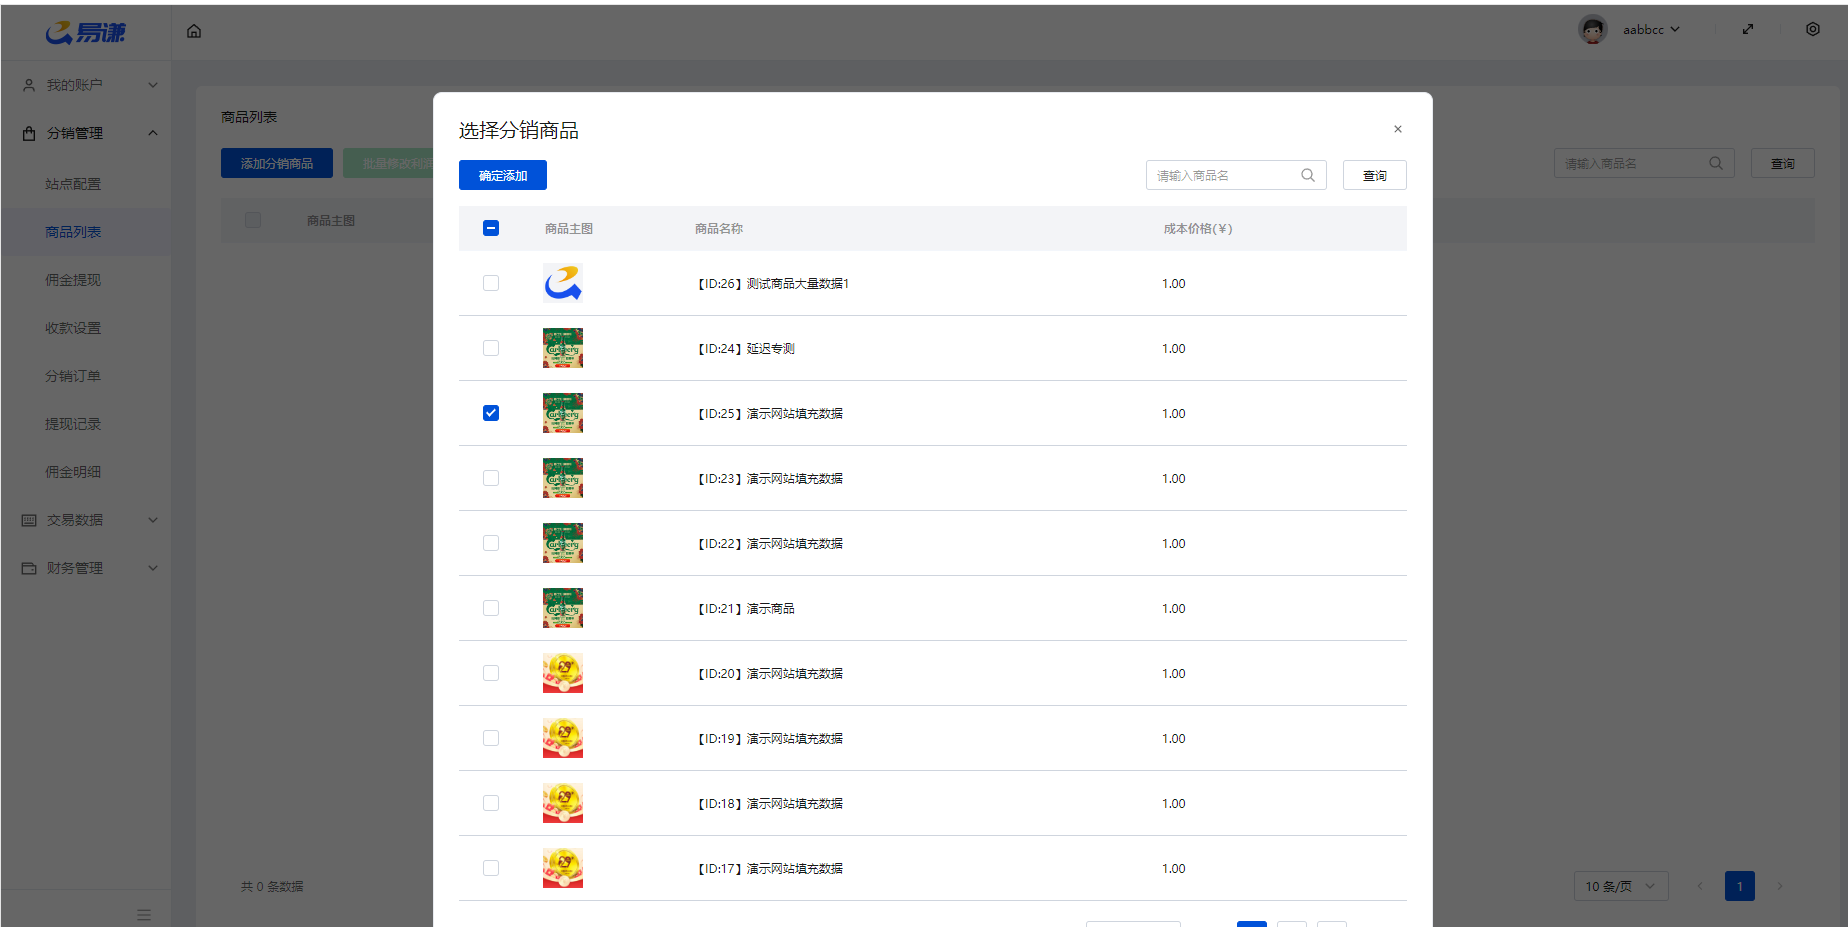The image size is (1848, 927).
Task: Go to page 1 in background pagination
Action: [1740, 886]
